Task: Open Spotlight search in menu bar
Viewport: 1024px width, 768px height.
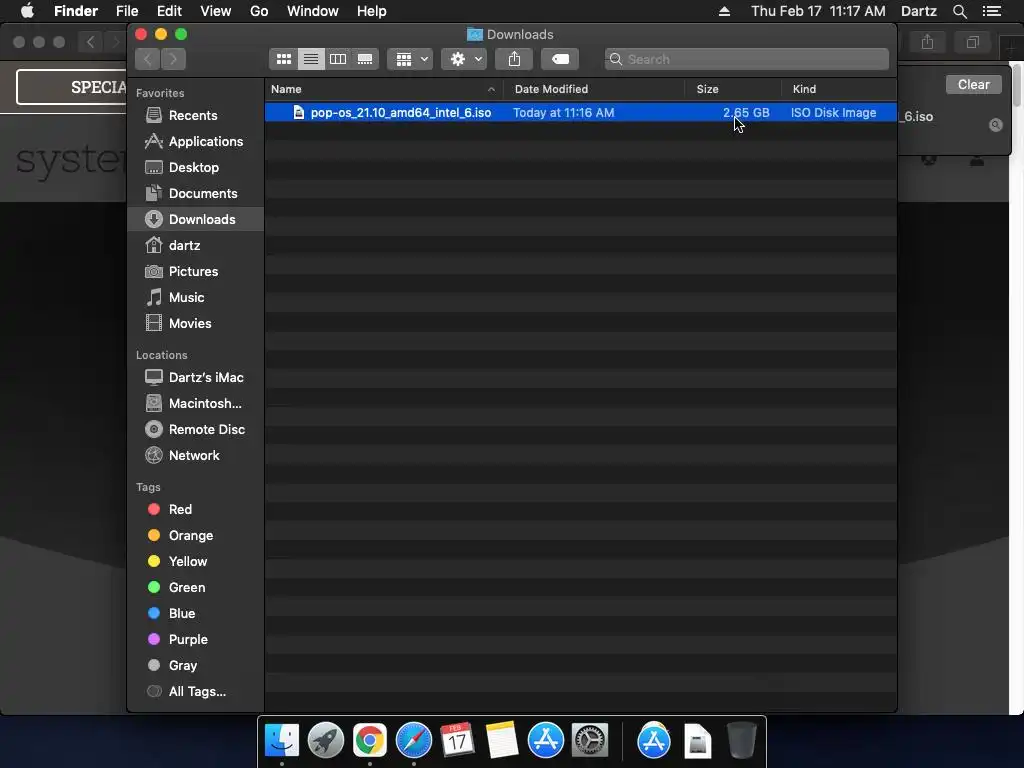Action: coord(959,11)
